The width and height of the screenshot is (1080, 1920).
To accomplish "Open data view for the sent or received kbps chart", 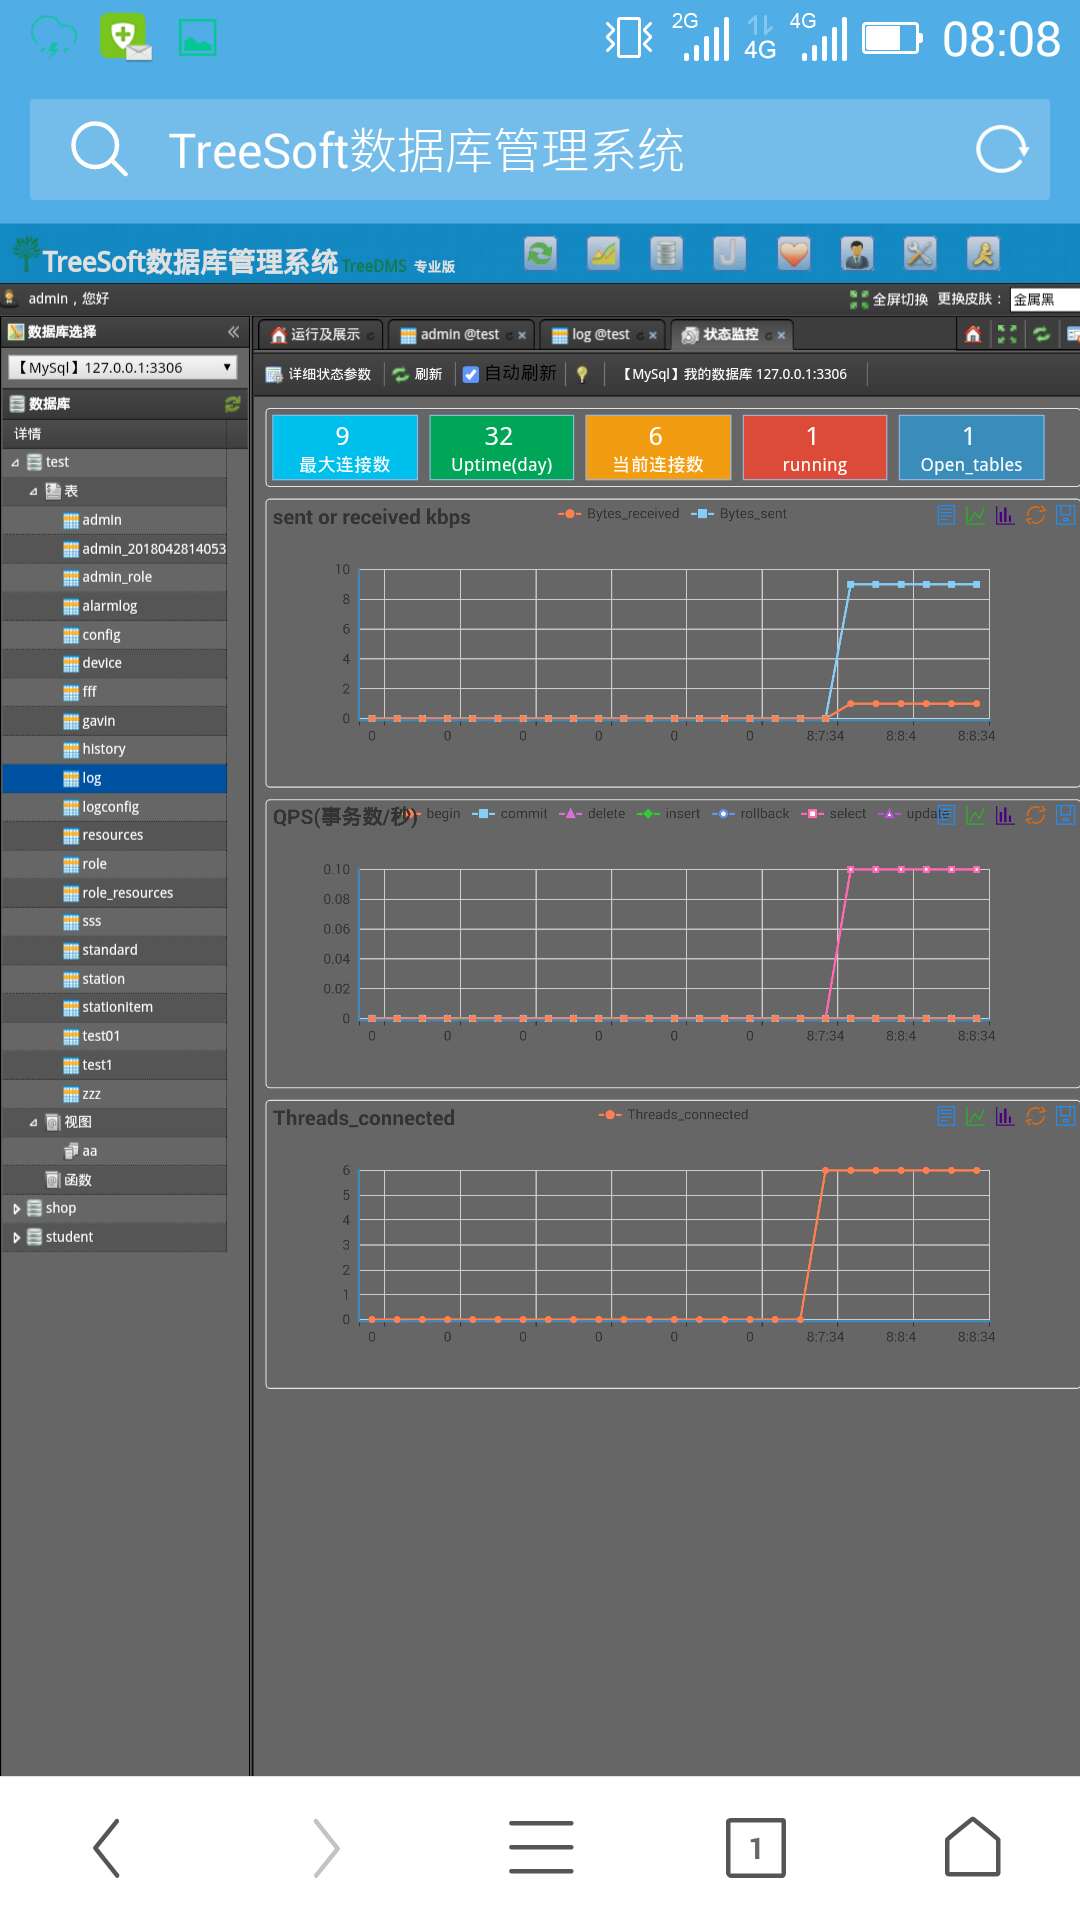I will 946,515.
